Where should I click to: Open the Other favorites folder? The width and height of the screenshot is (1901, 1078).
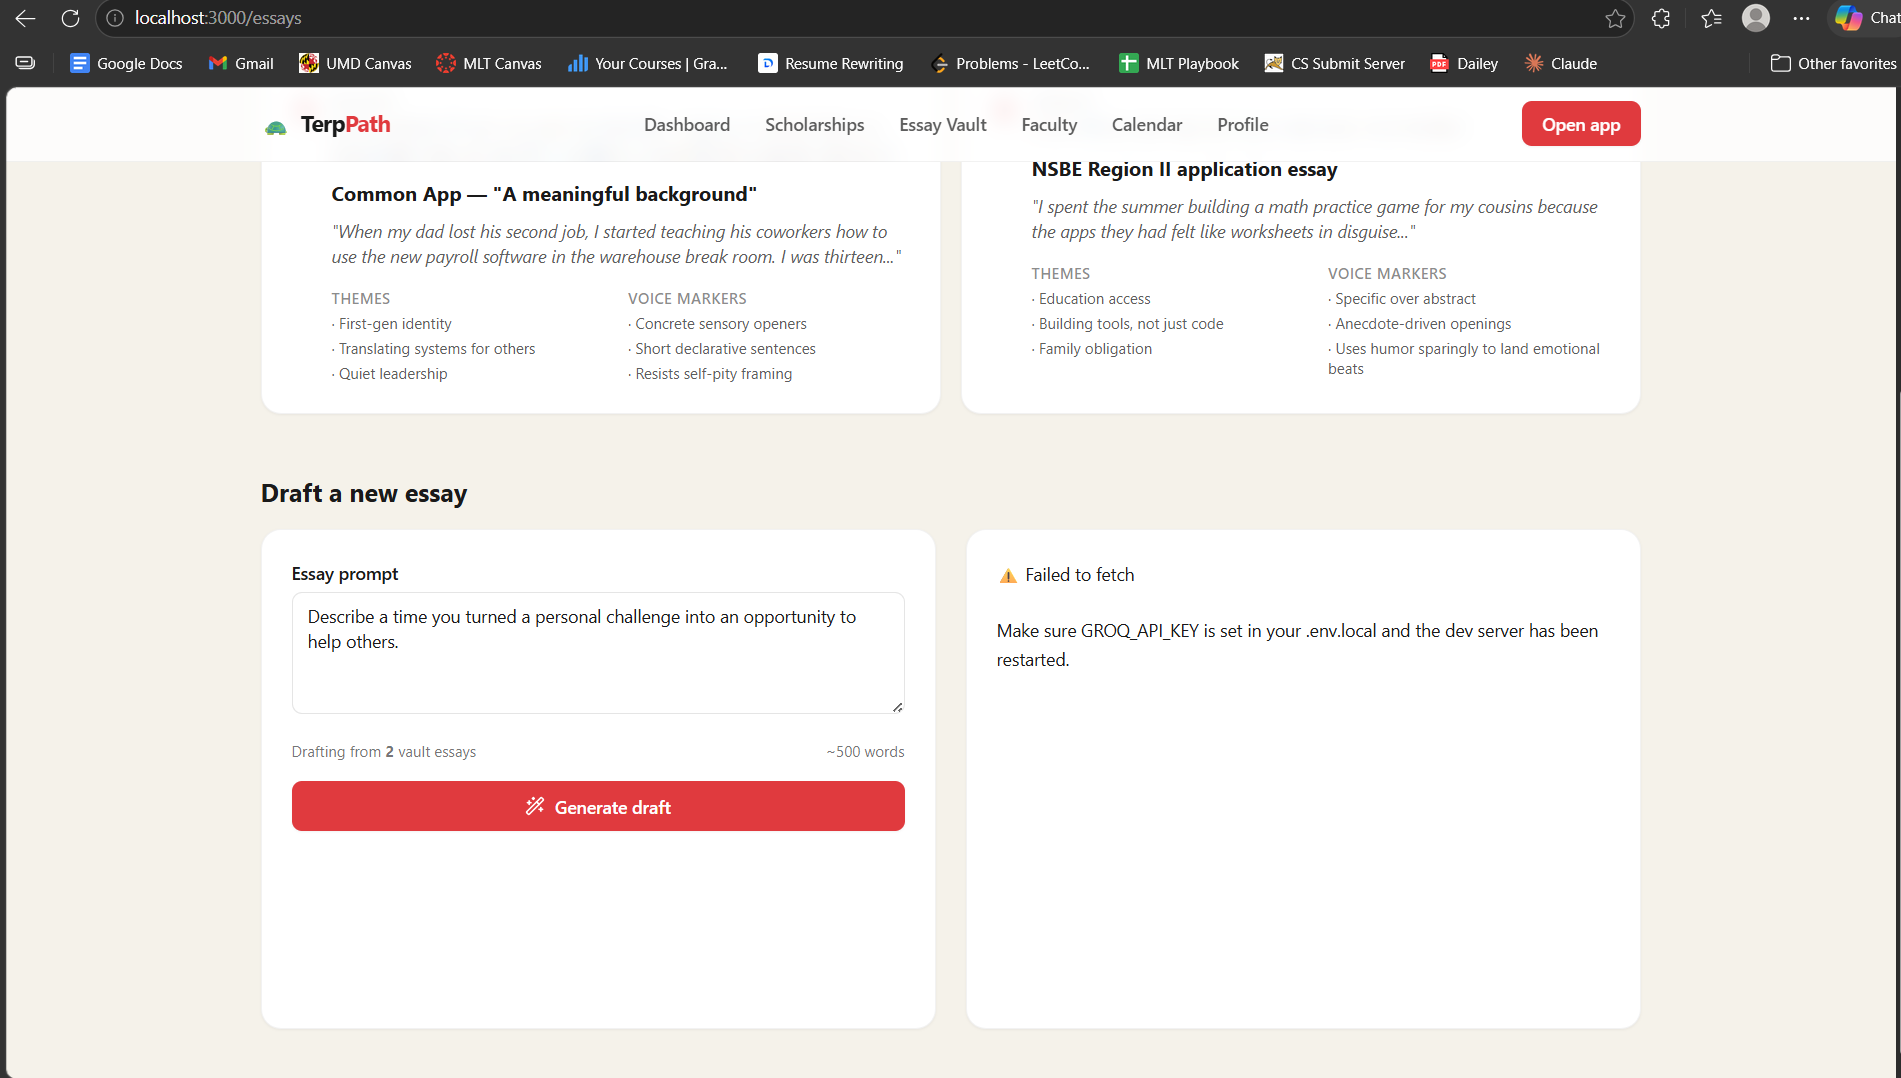point(1834,63)
